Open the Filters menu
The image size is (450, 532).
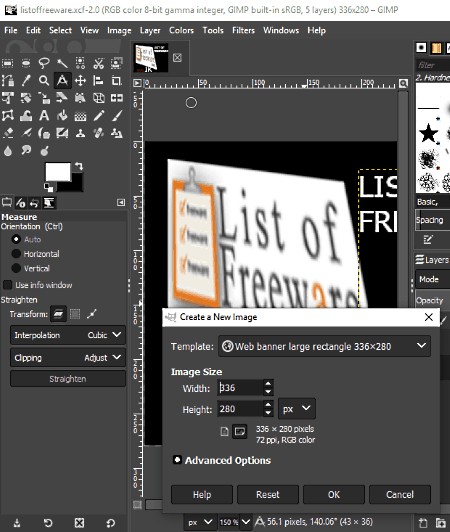coord(243,30)
